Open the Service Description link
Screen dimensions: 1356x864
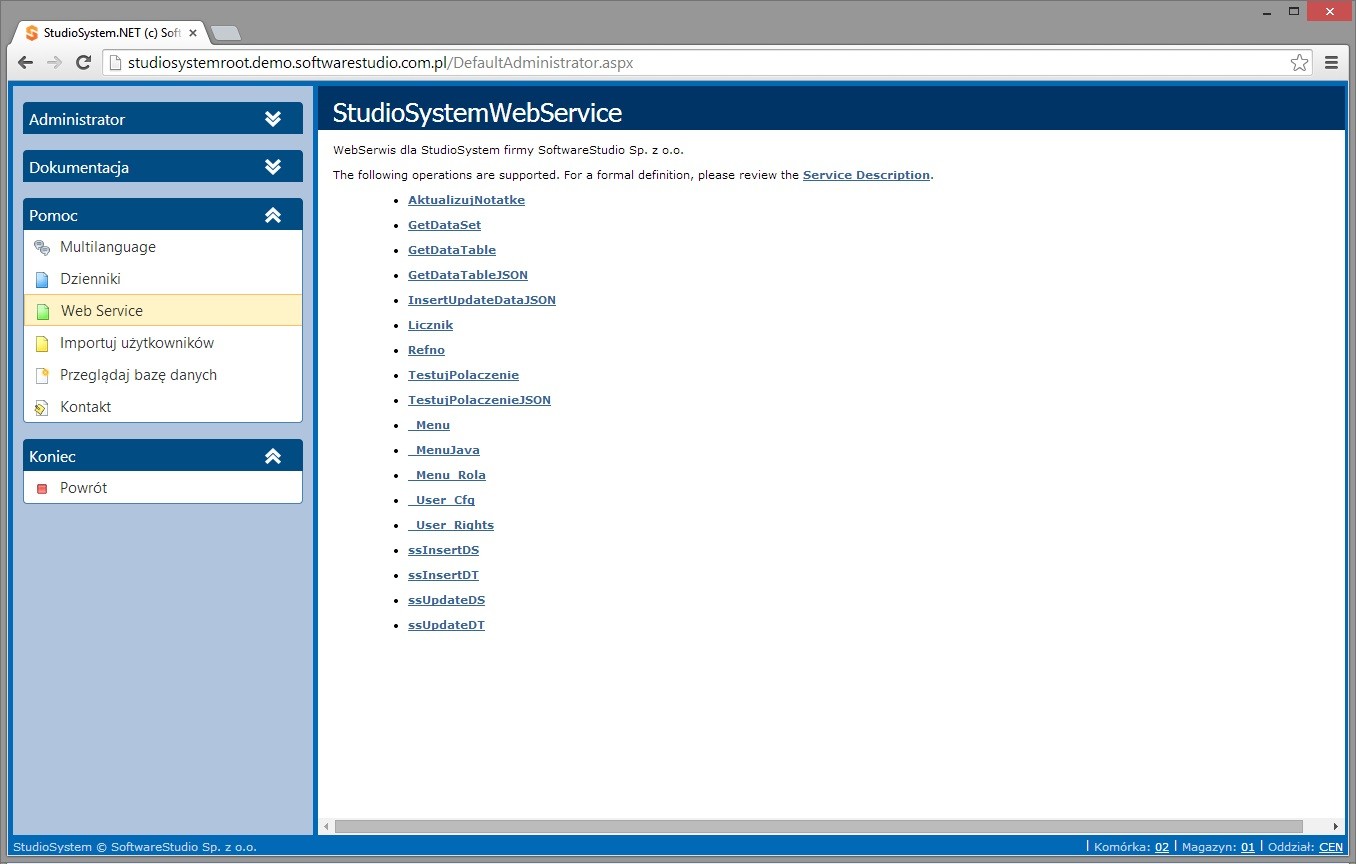click(866, 175)
